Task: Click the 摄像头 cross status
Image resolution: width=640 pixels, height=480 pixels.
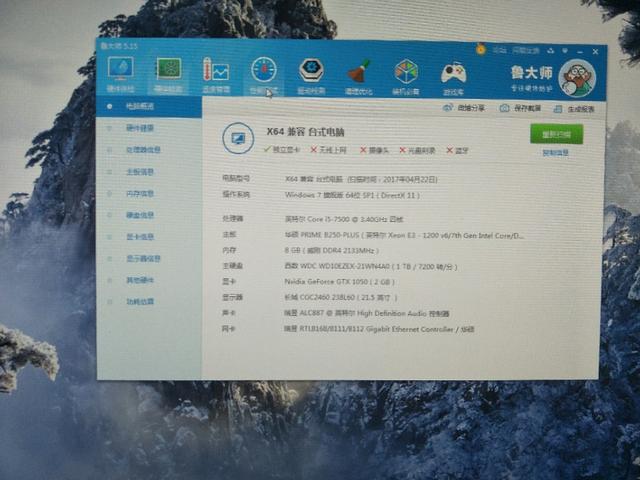Action: pos(374,150)
